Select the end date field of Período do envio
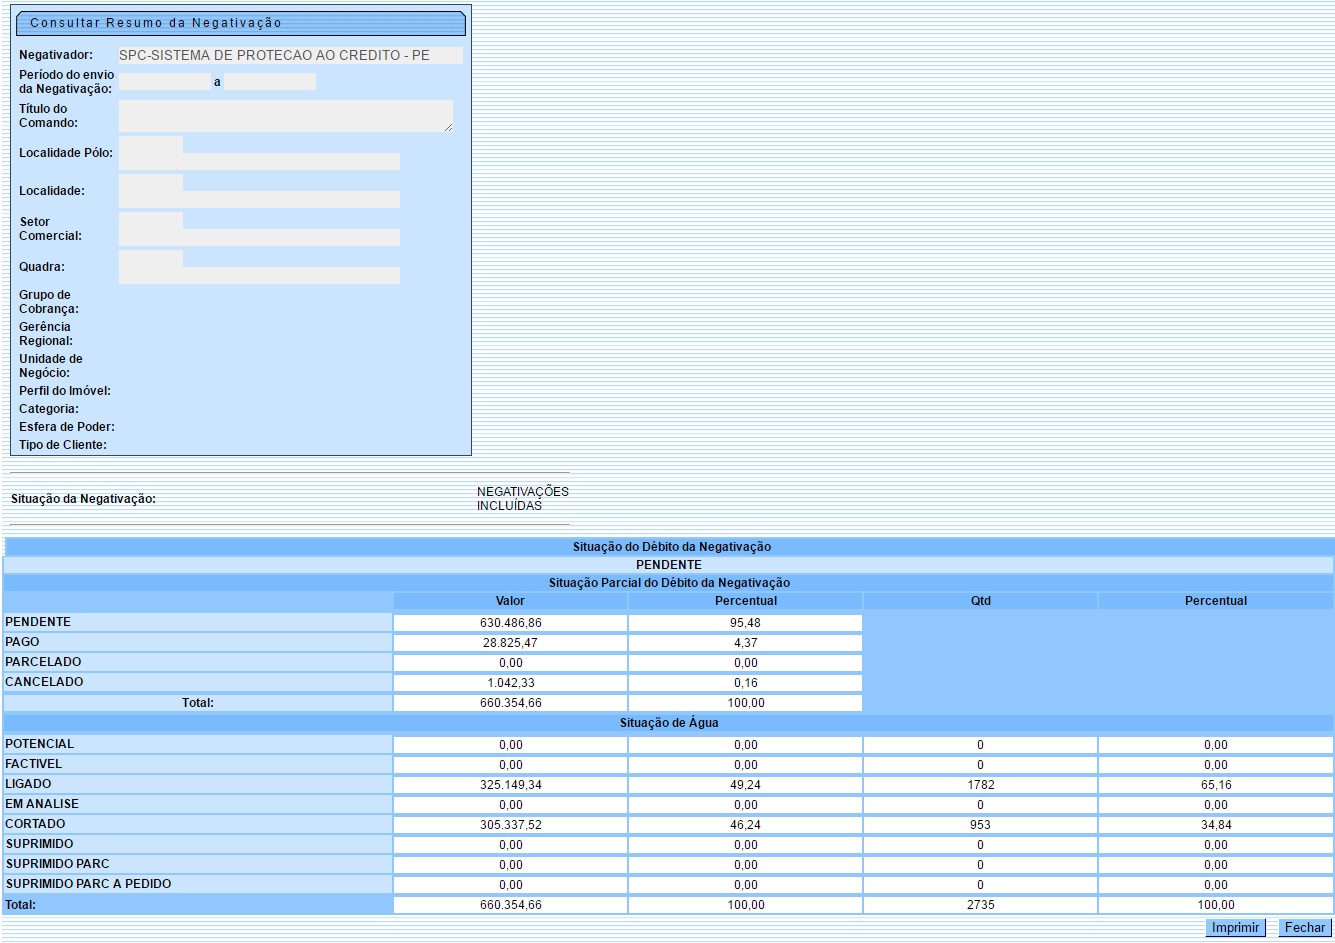 270,82
